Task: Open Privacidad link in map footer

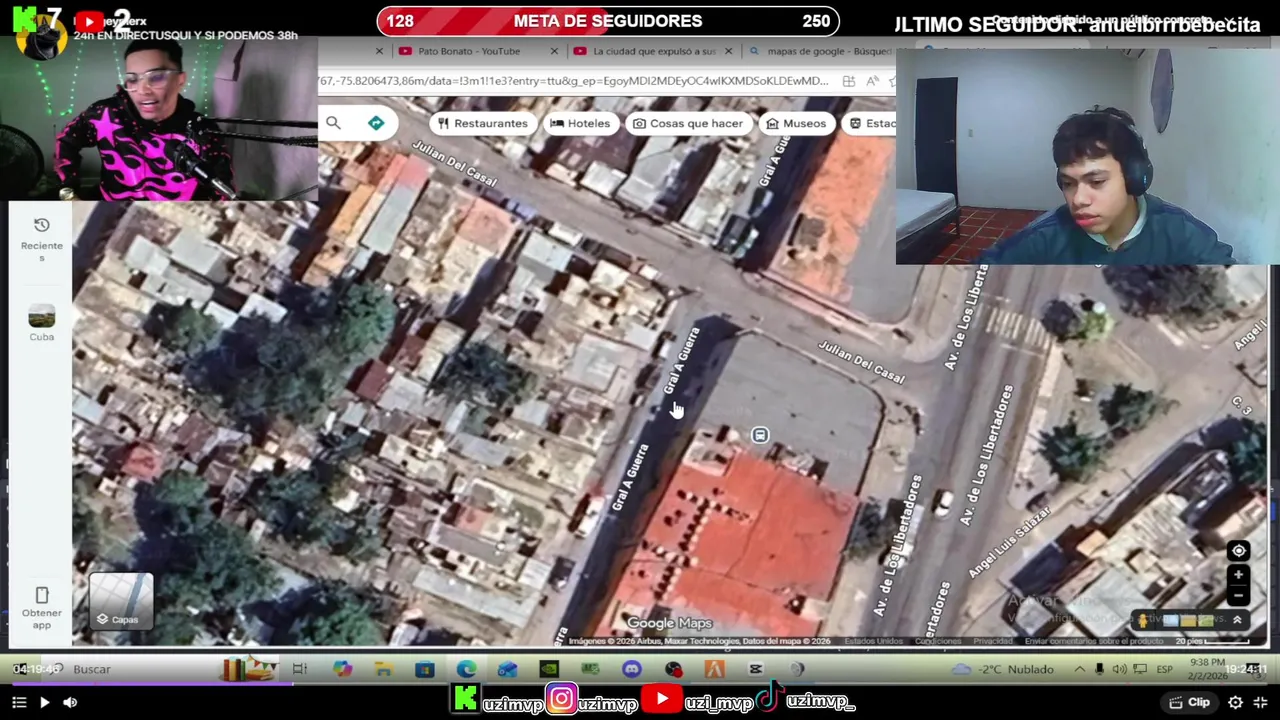Action: click(993, 641)
